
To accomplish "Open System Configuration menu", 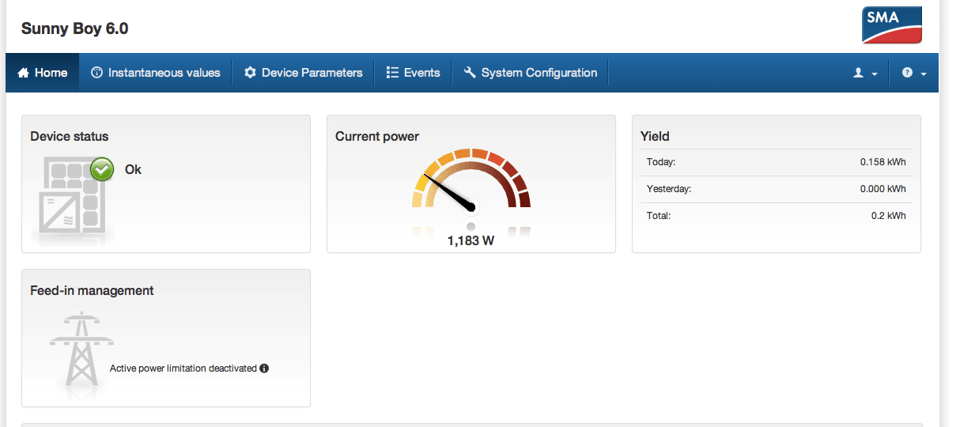I will (530, 73).
